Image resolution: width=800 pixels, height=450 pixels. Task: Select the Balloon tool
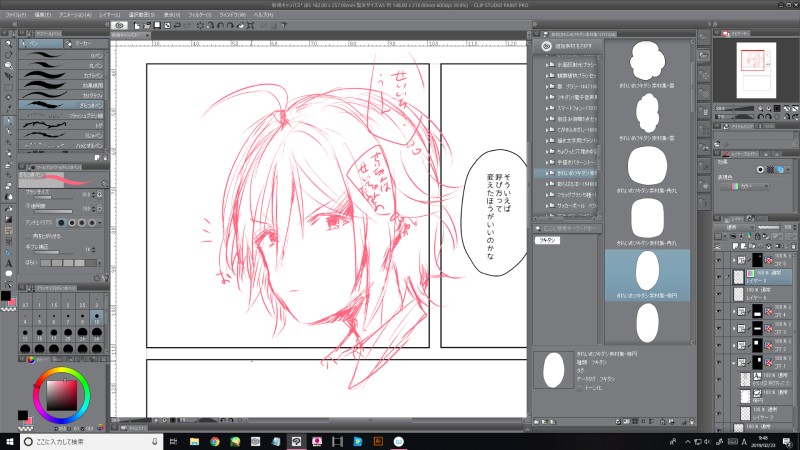coord(8,274)
